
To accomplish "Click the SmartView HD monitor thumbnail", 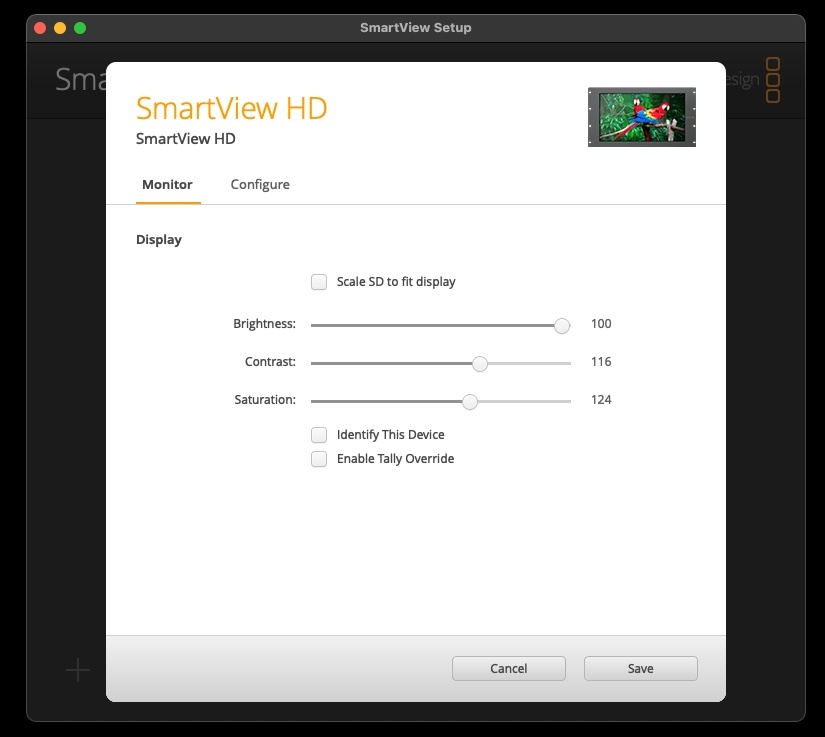I will [642, 117].
